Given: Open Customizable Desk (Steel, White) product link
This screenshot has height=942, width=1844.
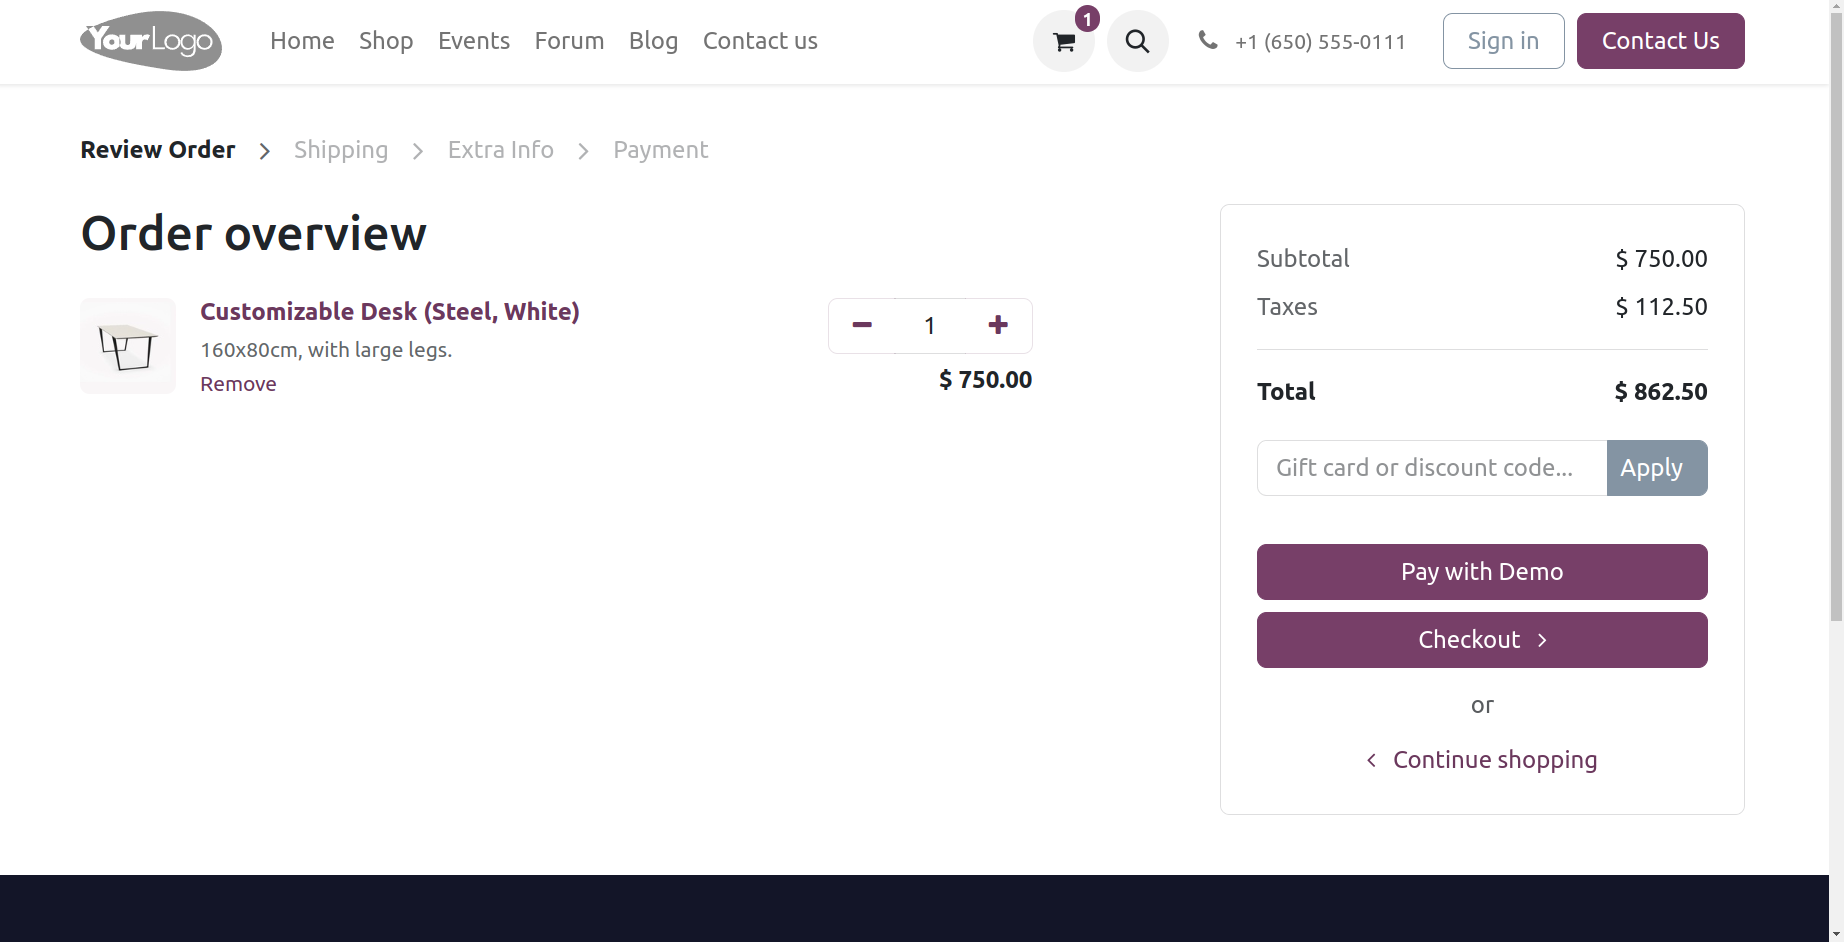Looking at the screenshot, I should coord(390,312).
